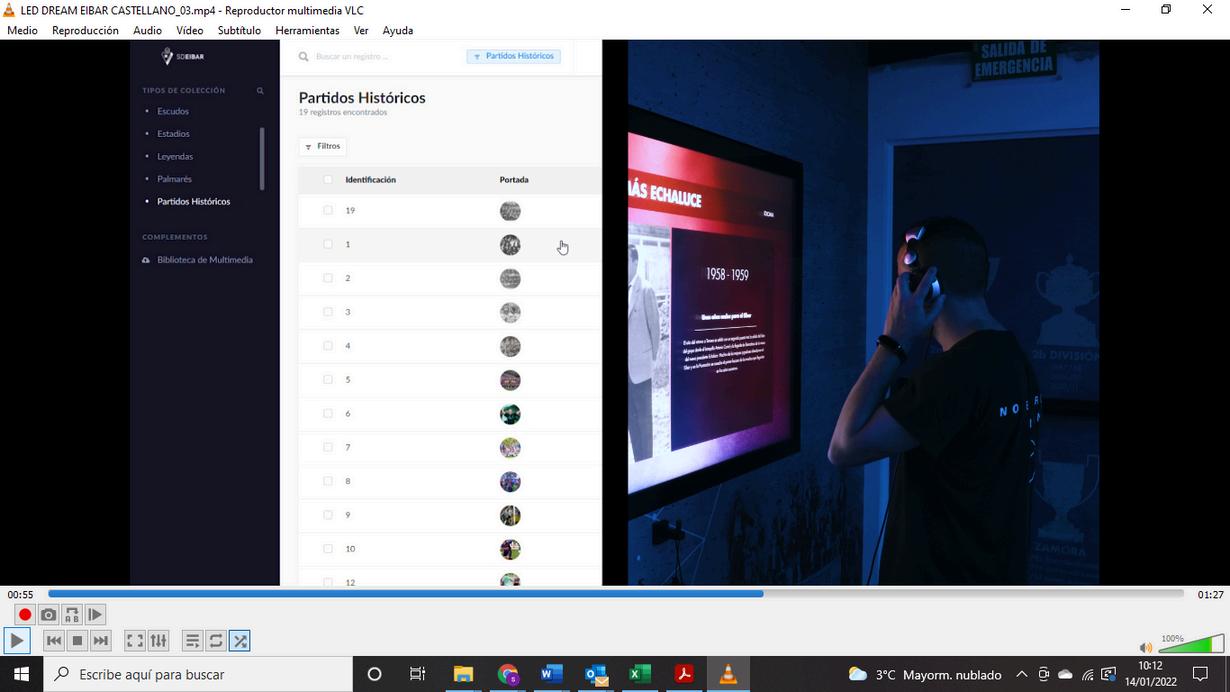
Task: Show hidden system tray icons
Action: (1021, 674)
